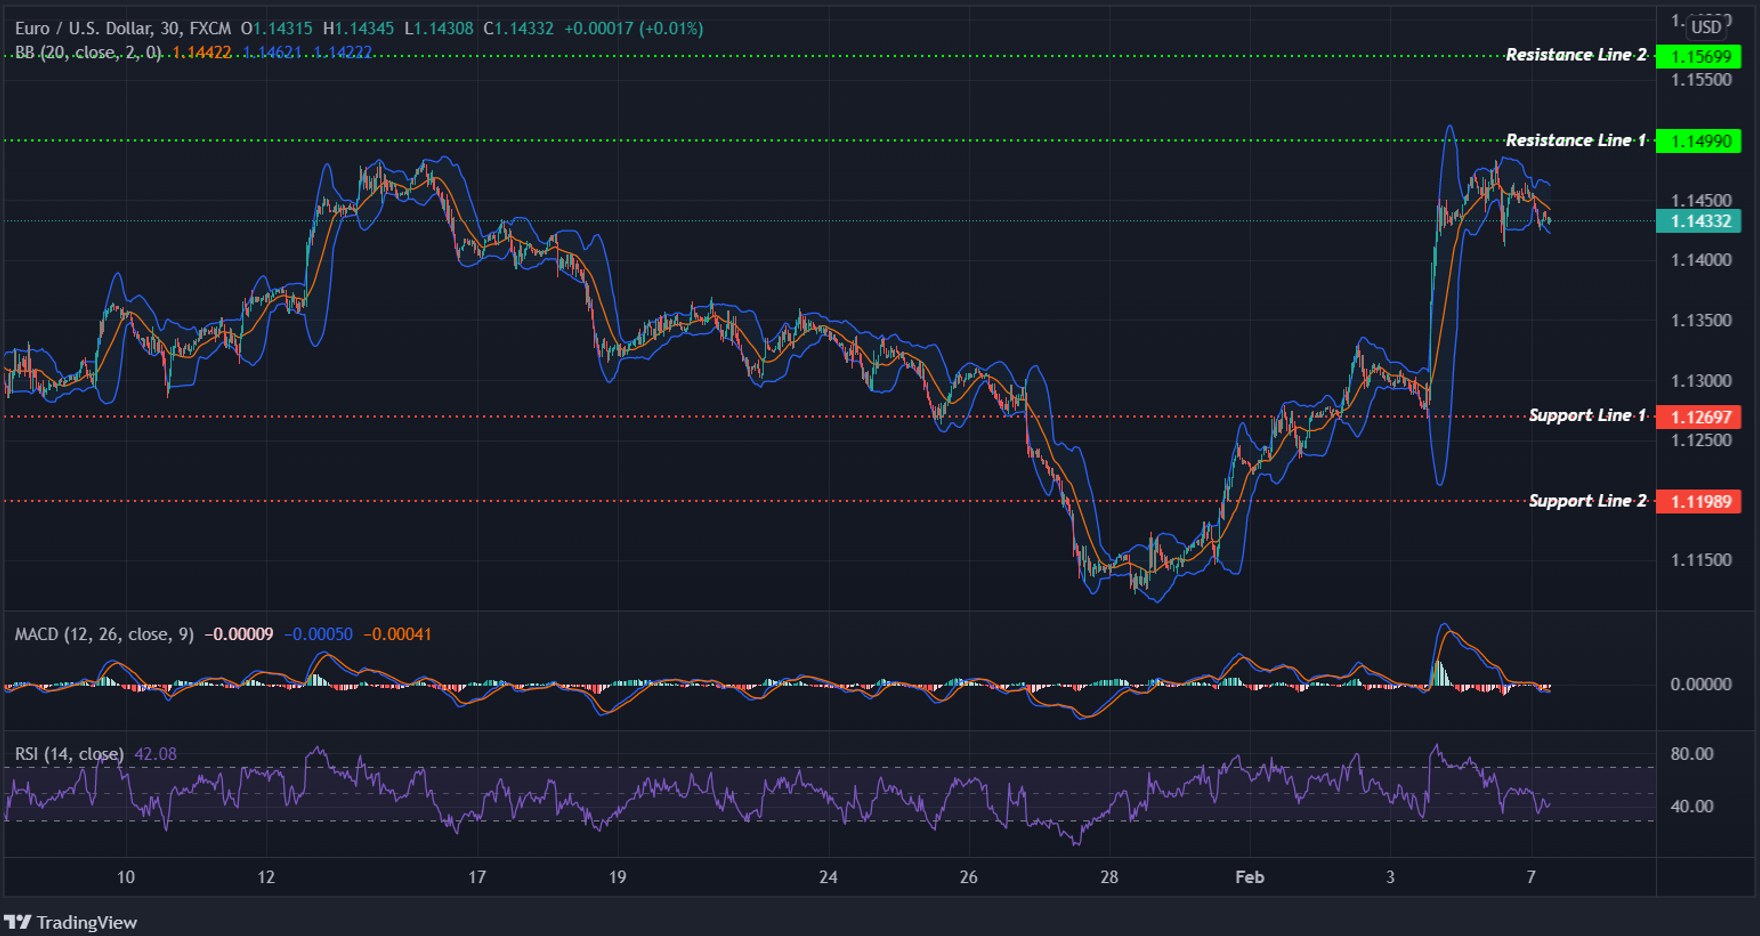Click the Support Line 2 label

pos(1587,501)
